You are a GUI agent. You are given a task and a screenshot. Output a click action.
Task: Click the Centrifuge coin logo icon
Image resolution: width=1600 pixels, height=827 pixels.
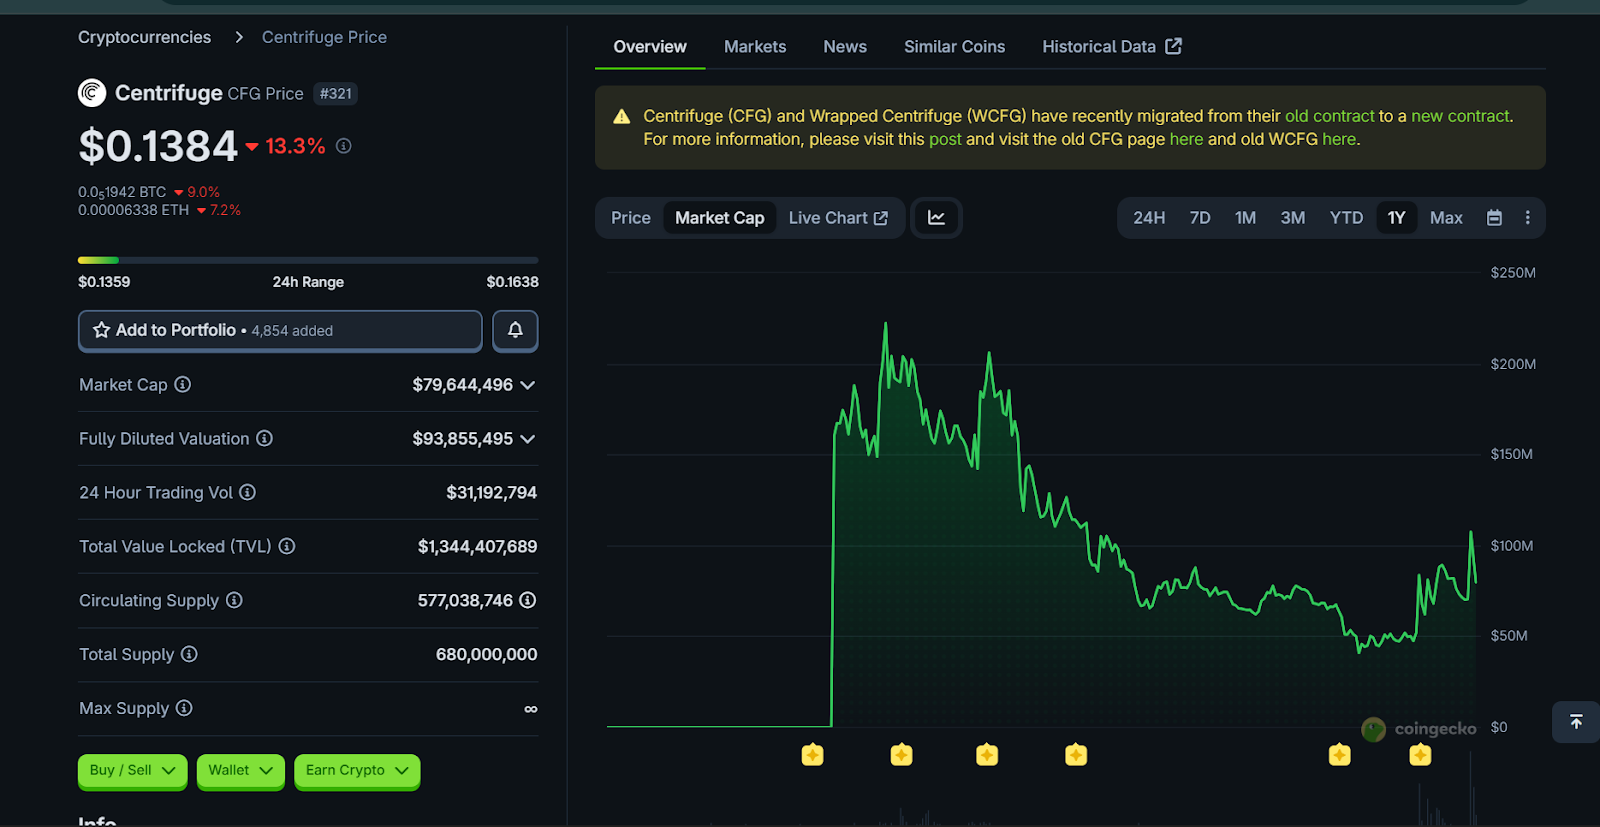tap(92, 93)
